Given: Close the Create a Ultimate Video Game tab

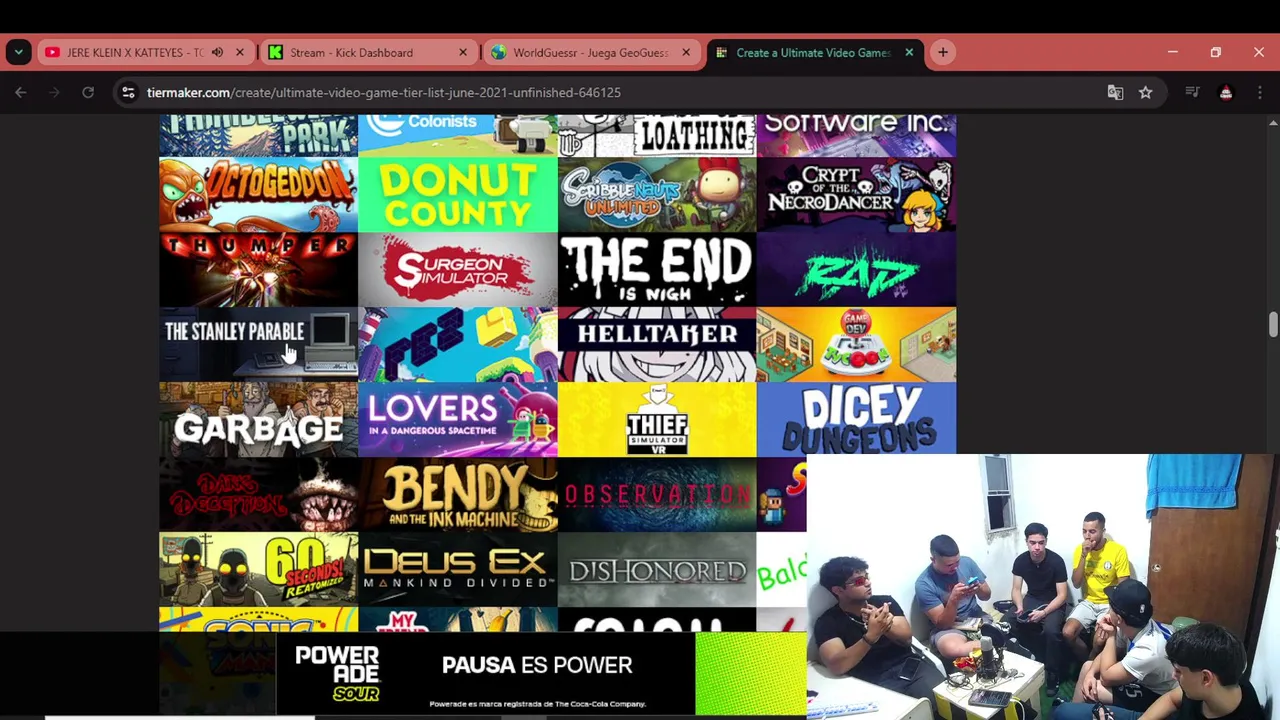Looking at the screenshot, I should point(908,52).
